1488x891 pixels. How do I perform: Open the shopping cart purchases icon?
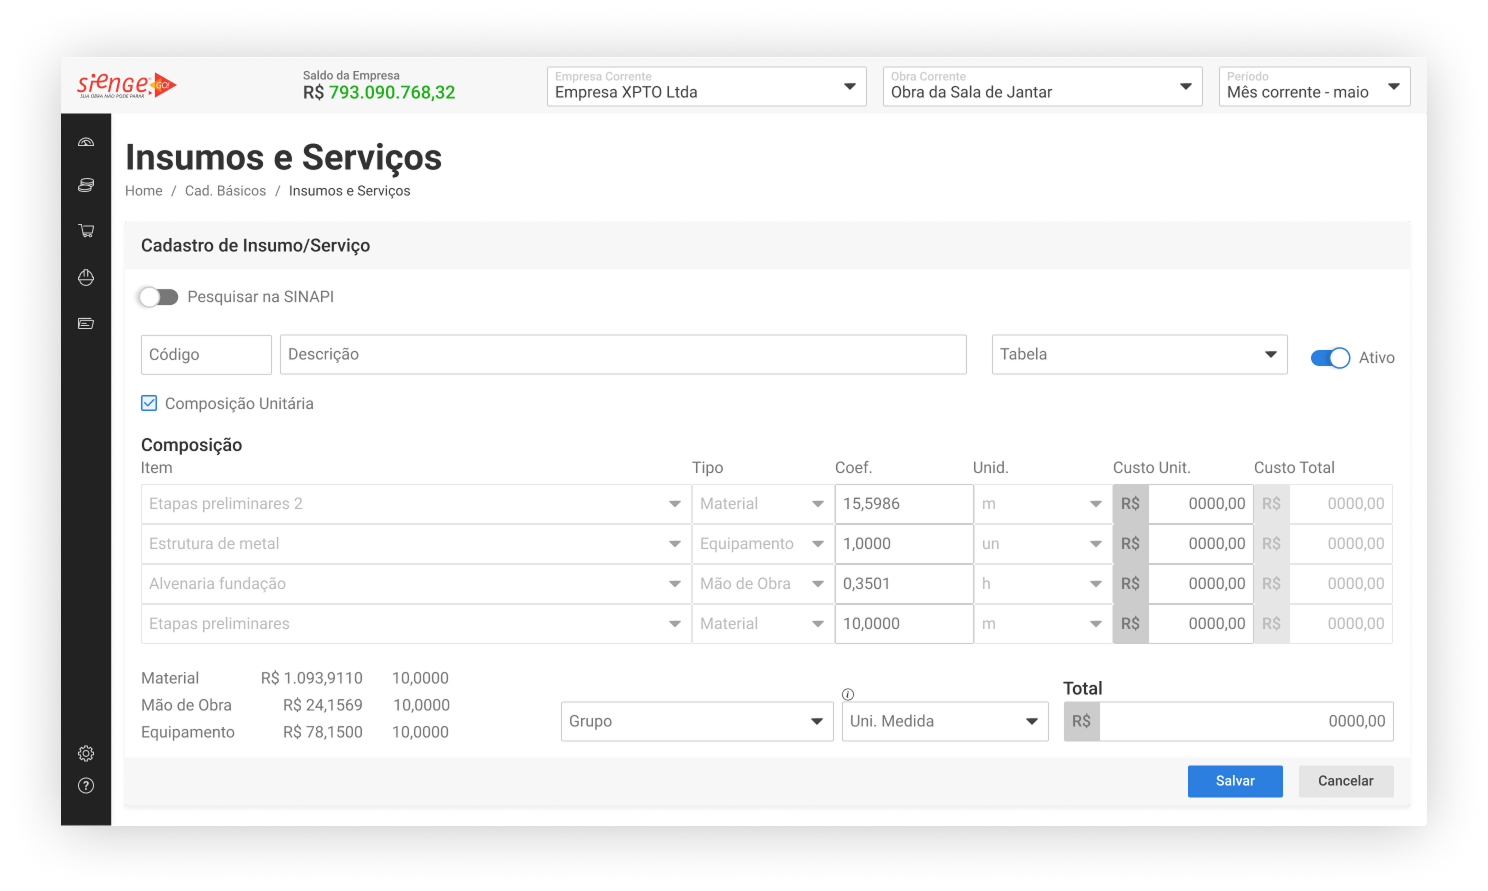click(x=86, y=231)
